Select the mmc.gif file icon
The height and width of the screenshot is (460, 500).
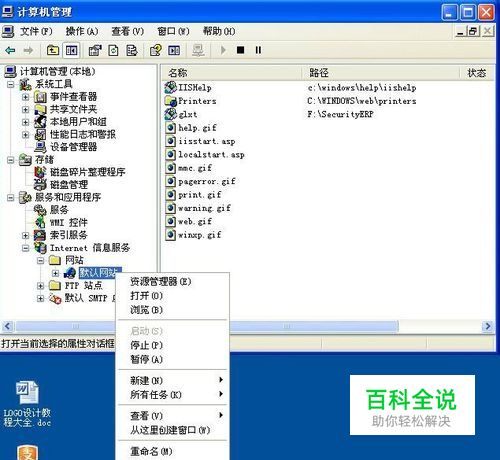pos(170,168)
